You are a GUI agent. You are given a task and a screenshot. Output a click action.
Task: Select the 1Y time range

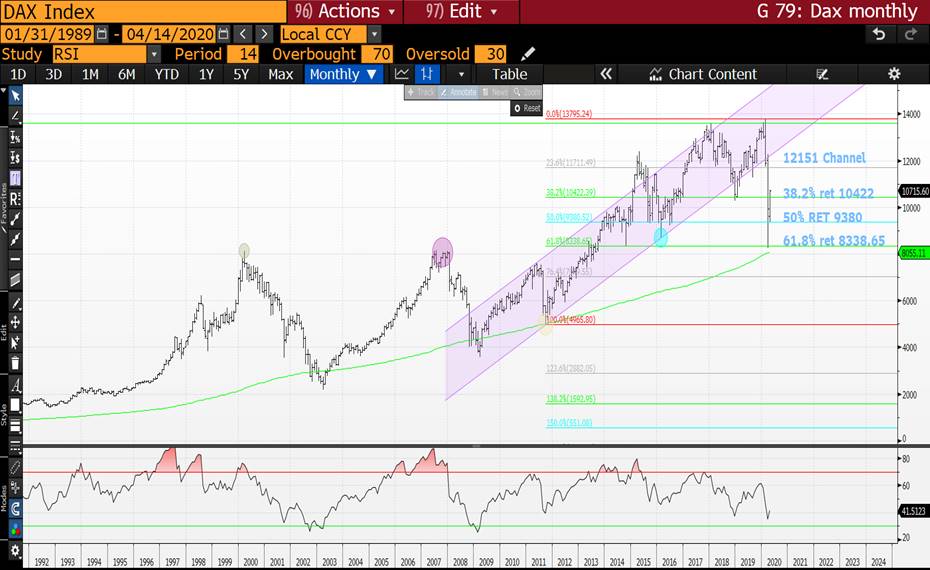coord(206,74)
